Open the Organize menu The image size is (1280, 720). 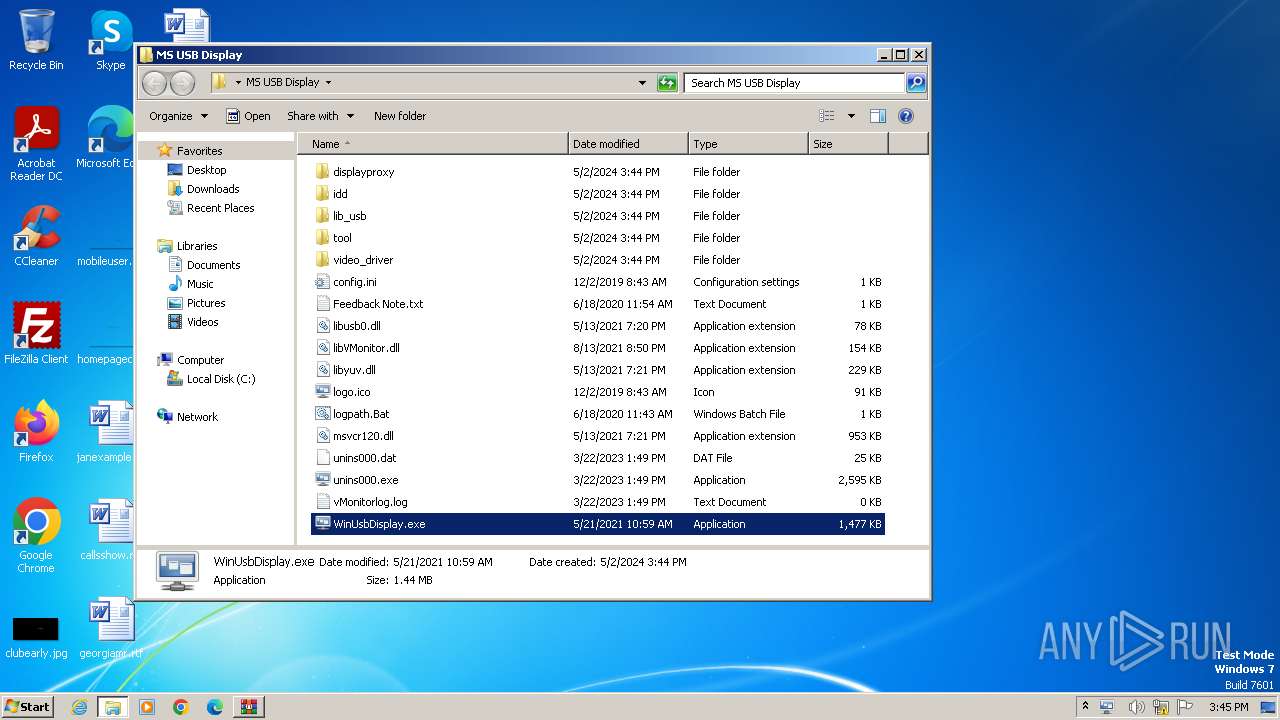coord(178,116)
